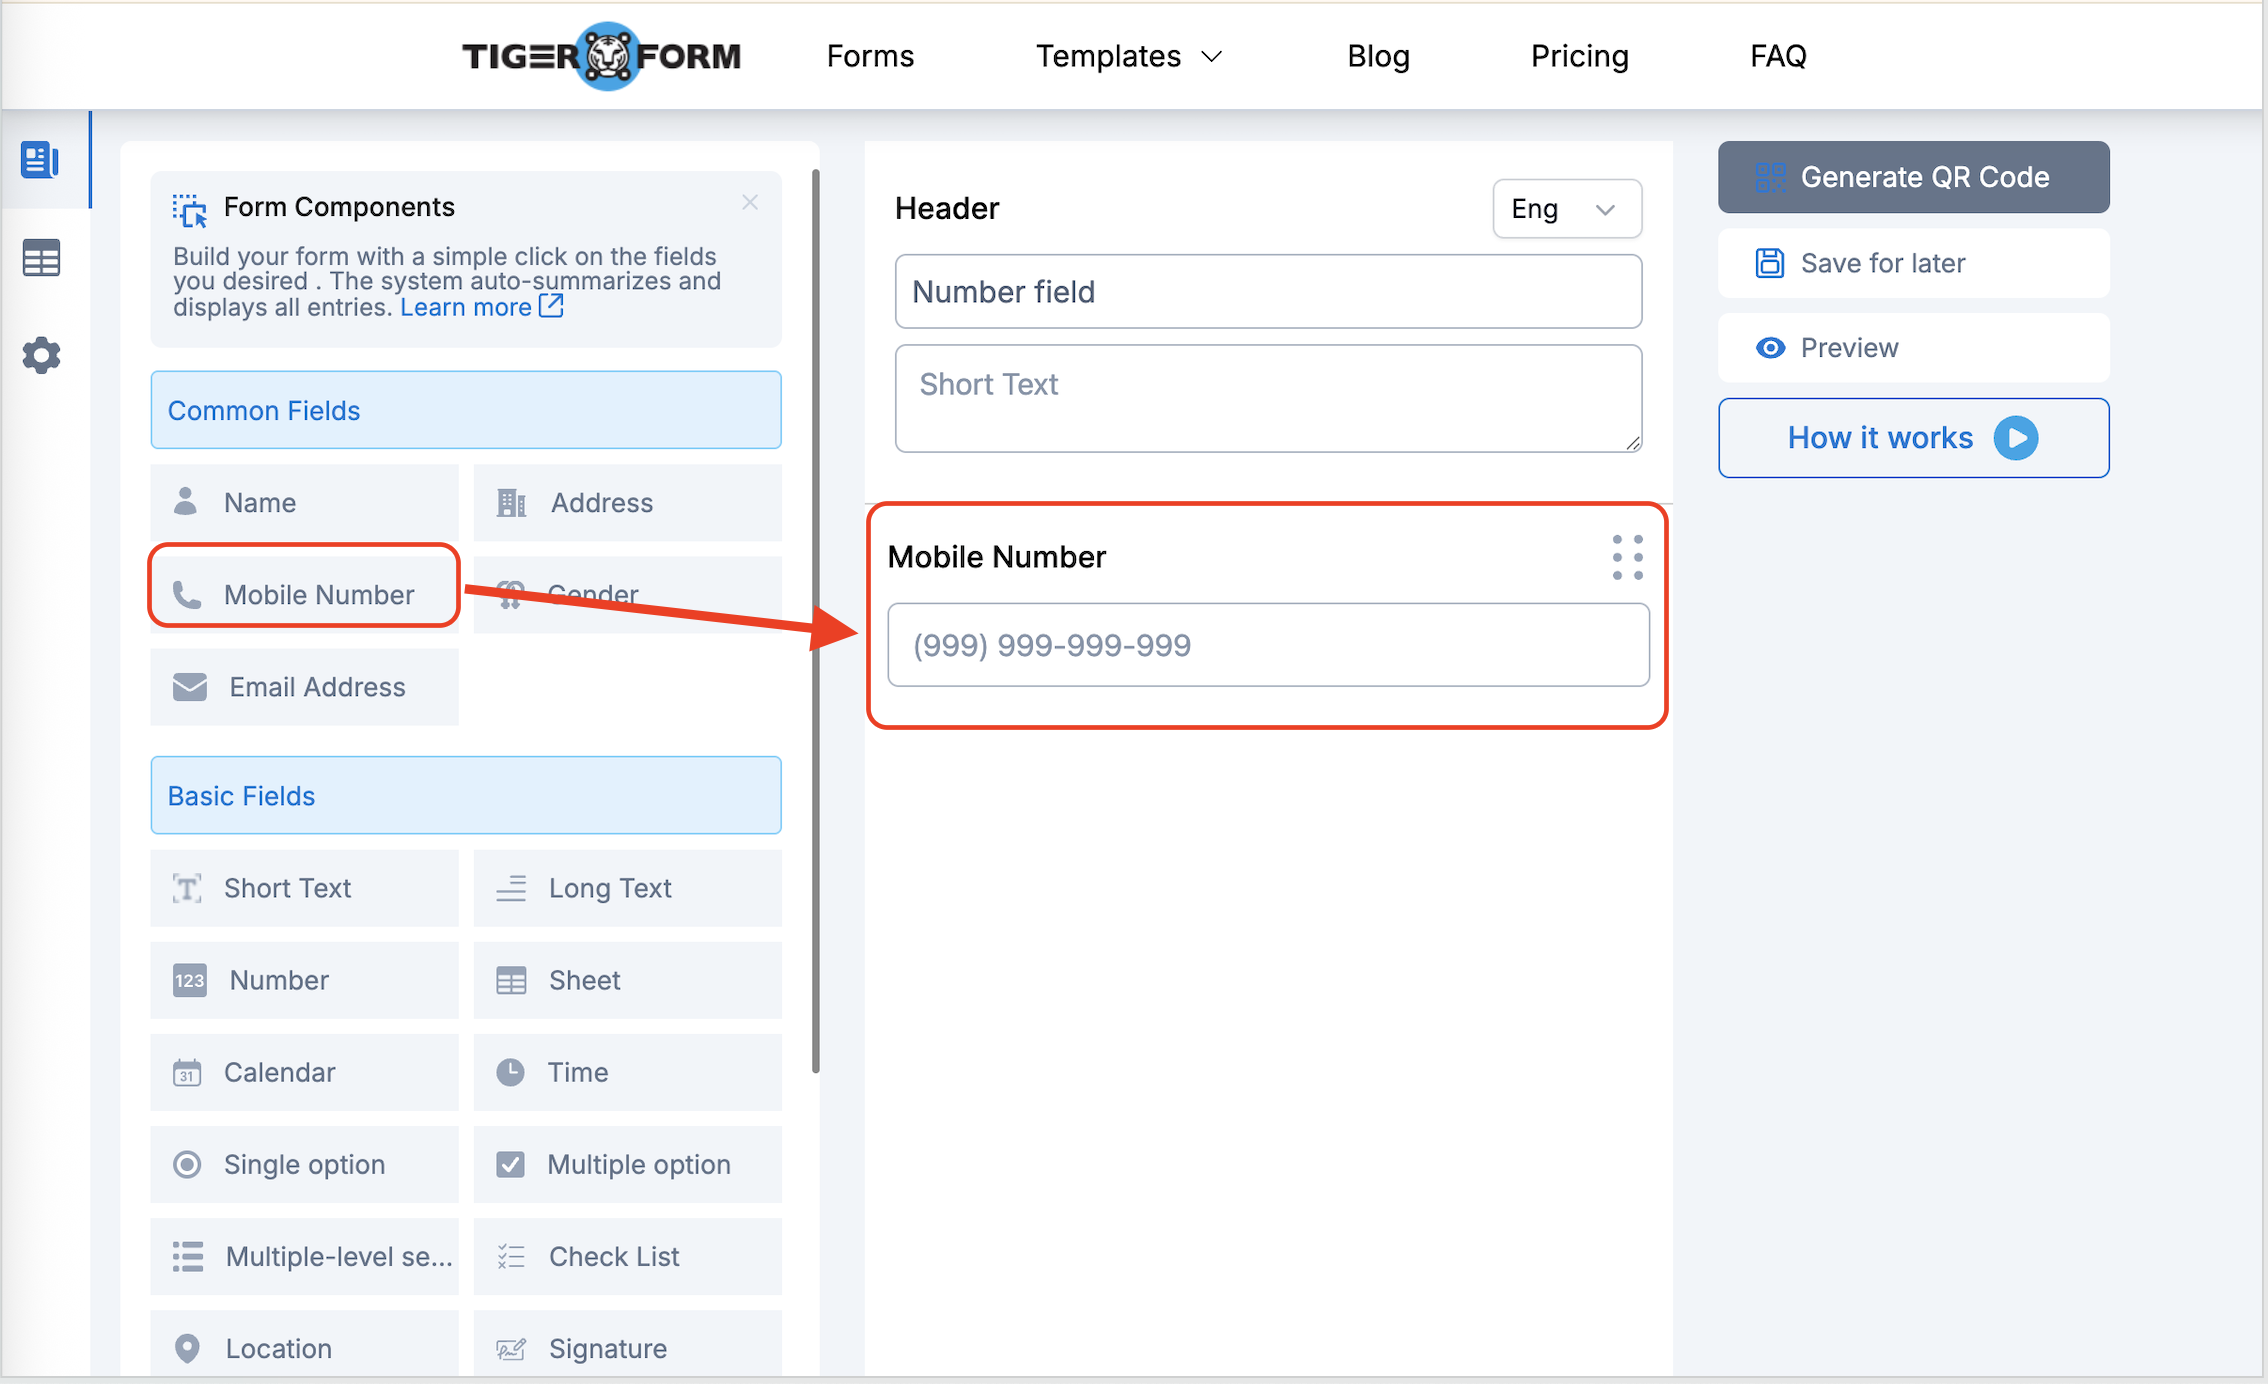
Task: Add a Multiple option checkbox field
Action: click(627, 1164)
